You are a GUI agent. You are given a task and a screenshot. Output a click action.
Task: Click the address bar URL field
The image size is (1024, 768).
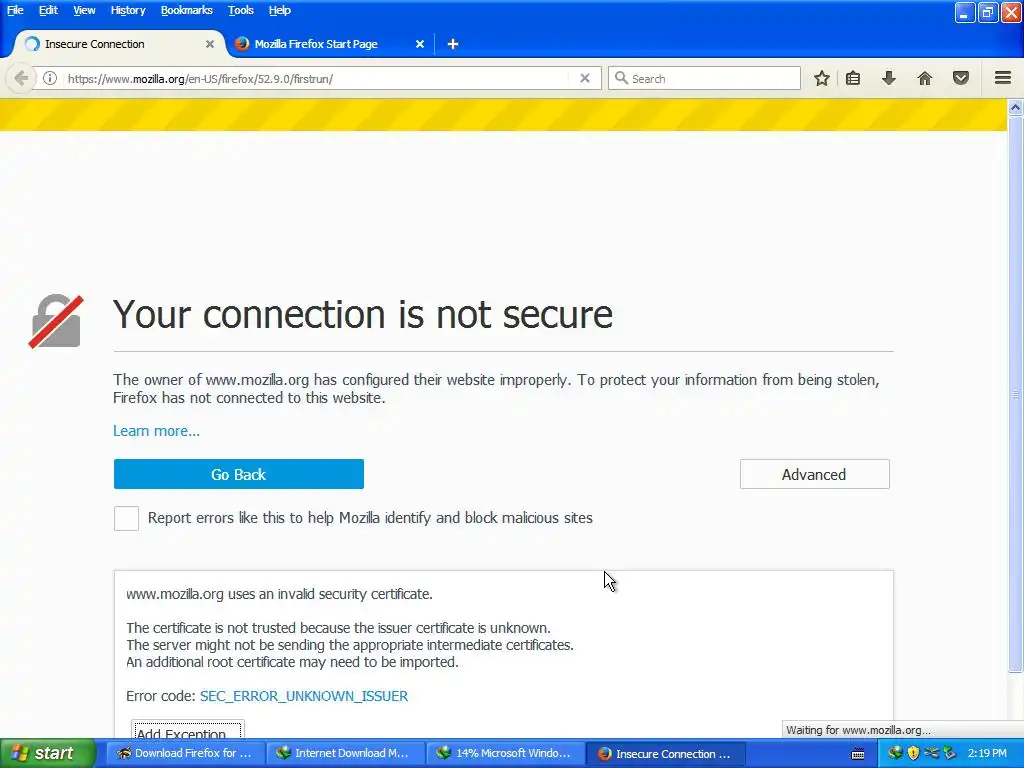[317, 78]
